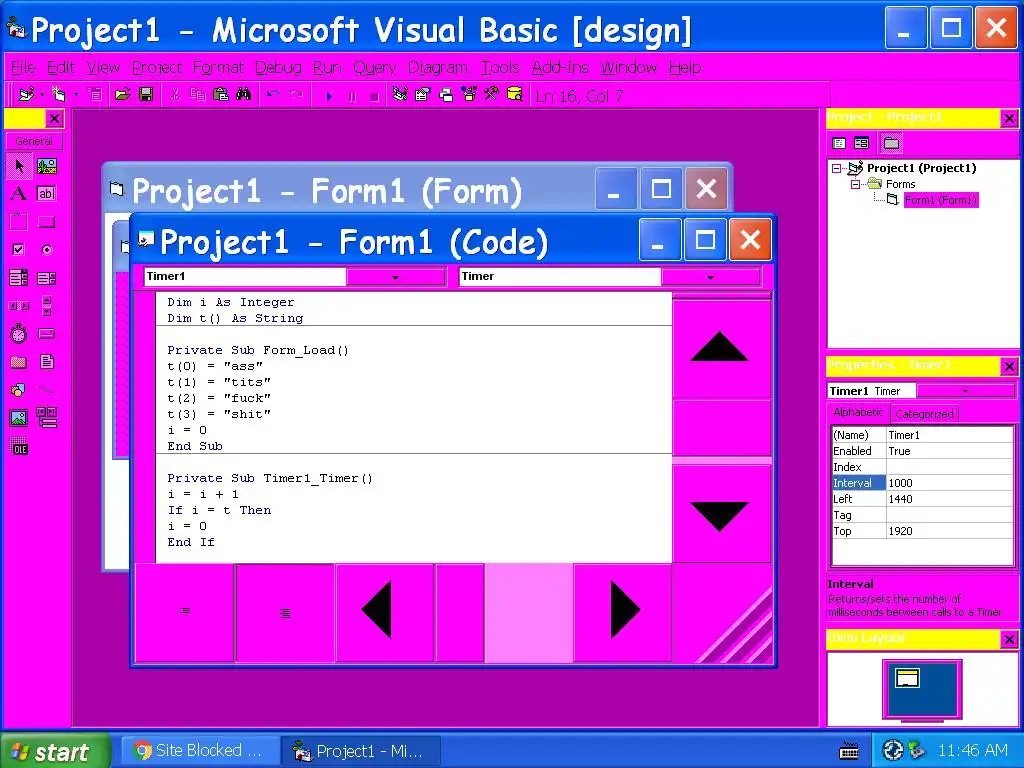Select the Frame control tool
Viewport: 1024px width, 768px height.
click(x=19, y=221)
